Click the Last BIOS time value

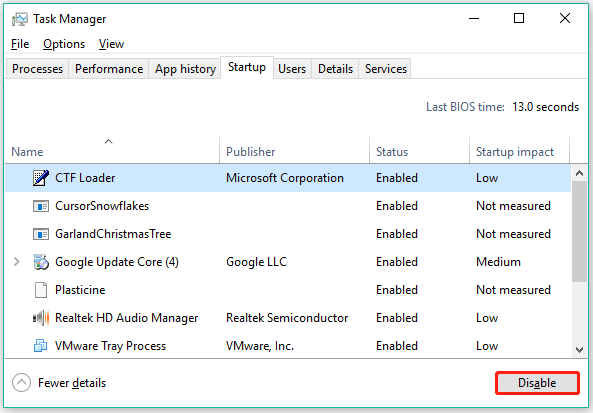(545, 107)
